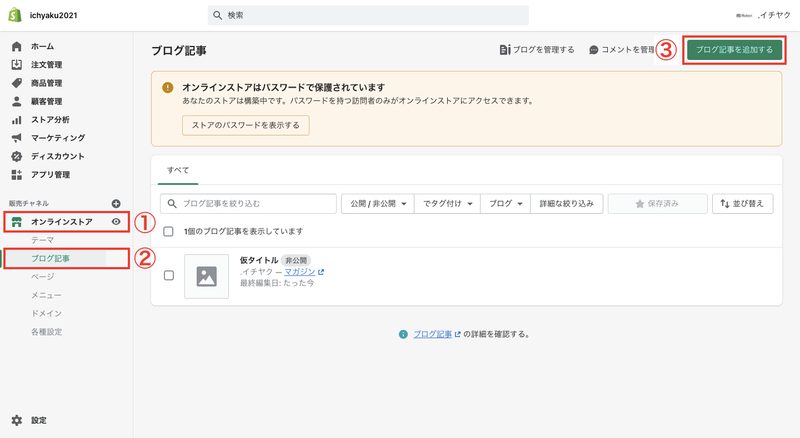The height and width of the screenshot is (438, 800).
Task: Click the 注文管理 inbox icon
Action: pyautogui.click(x=17, y=65)
